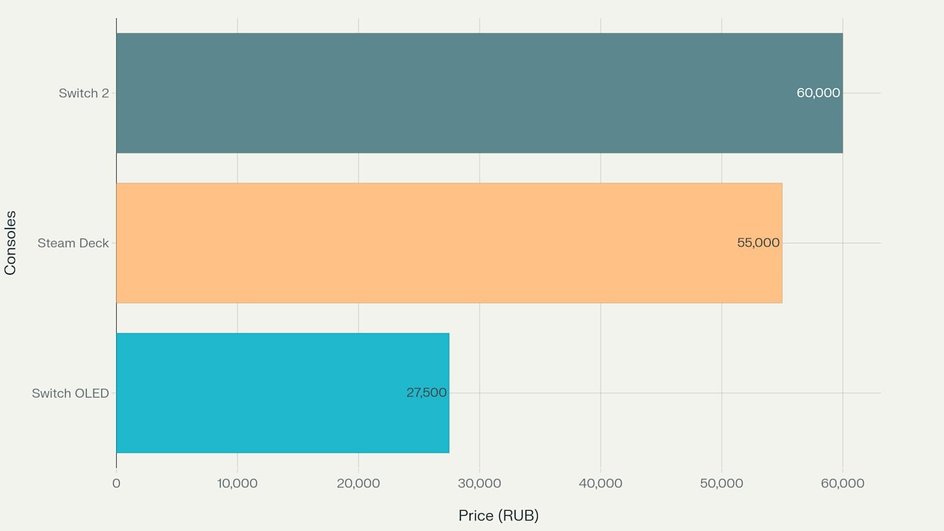This screenshot has height=531, width=944.
Task: Click the Price (RUB) axis title
Action: pos(498,515)
